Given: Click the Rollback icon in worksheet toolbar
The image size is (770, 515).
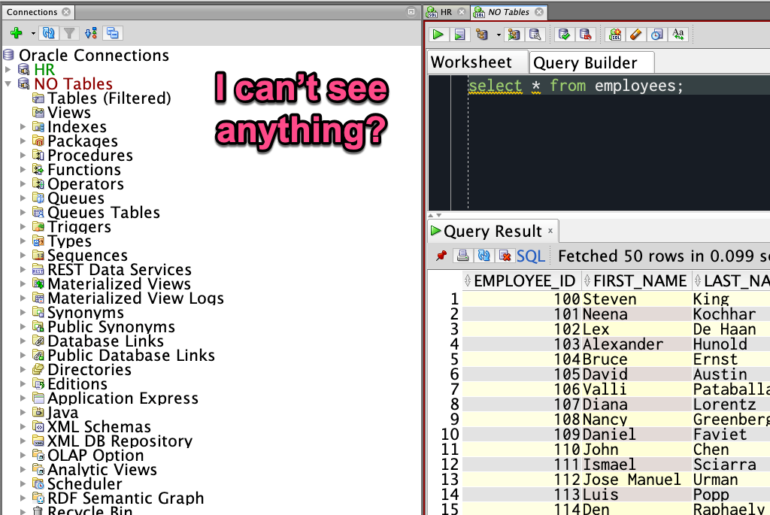Looking at the screenshot, I should click(x=585, y=34).
